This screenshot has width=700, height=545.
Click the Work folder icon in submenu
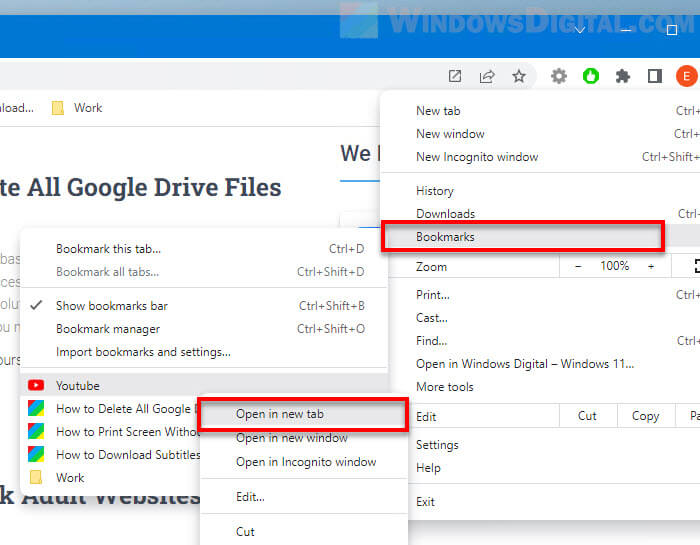36,478
